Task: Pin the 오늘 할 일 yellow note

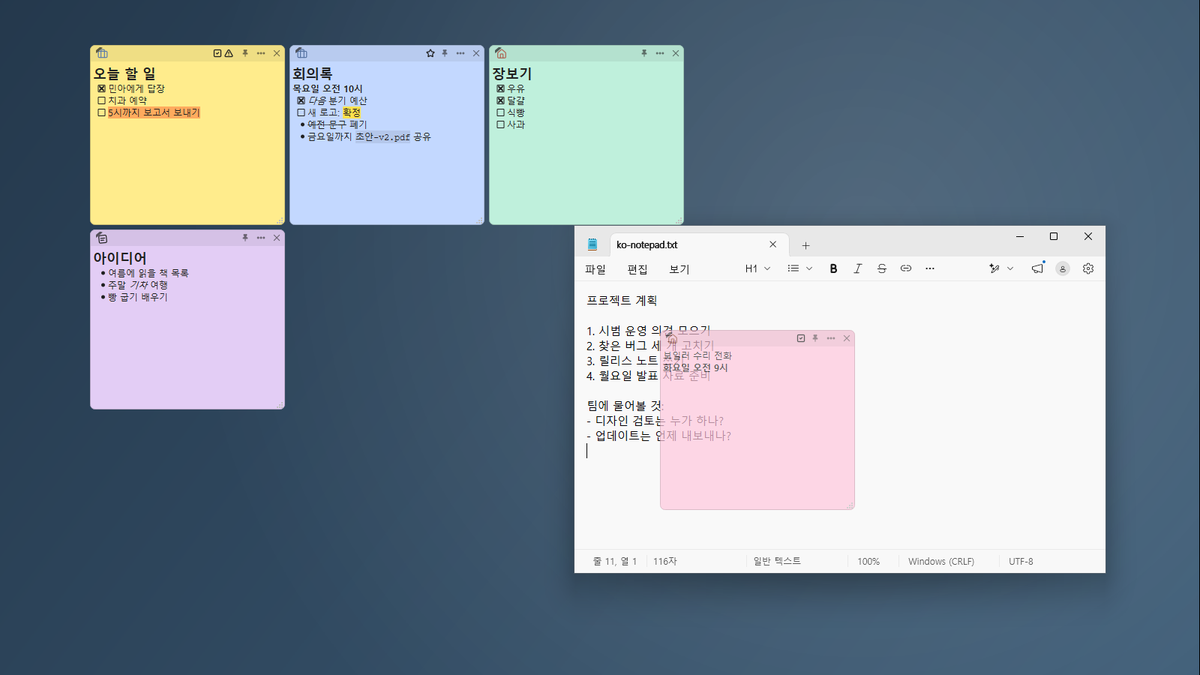Action: click(245, 53)
